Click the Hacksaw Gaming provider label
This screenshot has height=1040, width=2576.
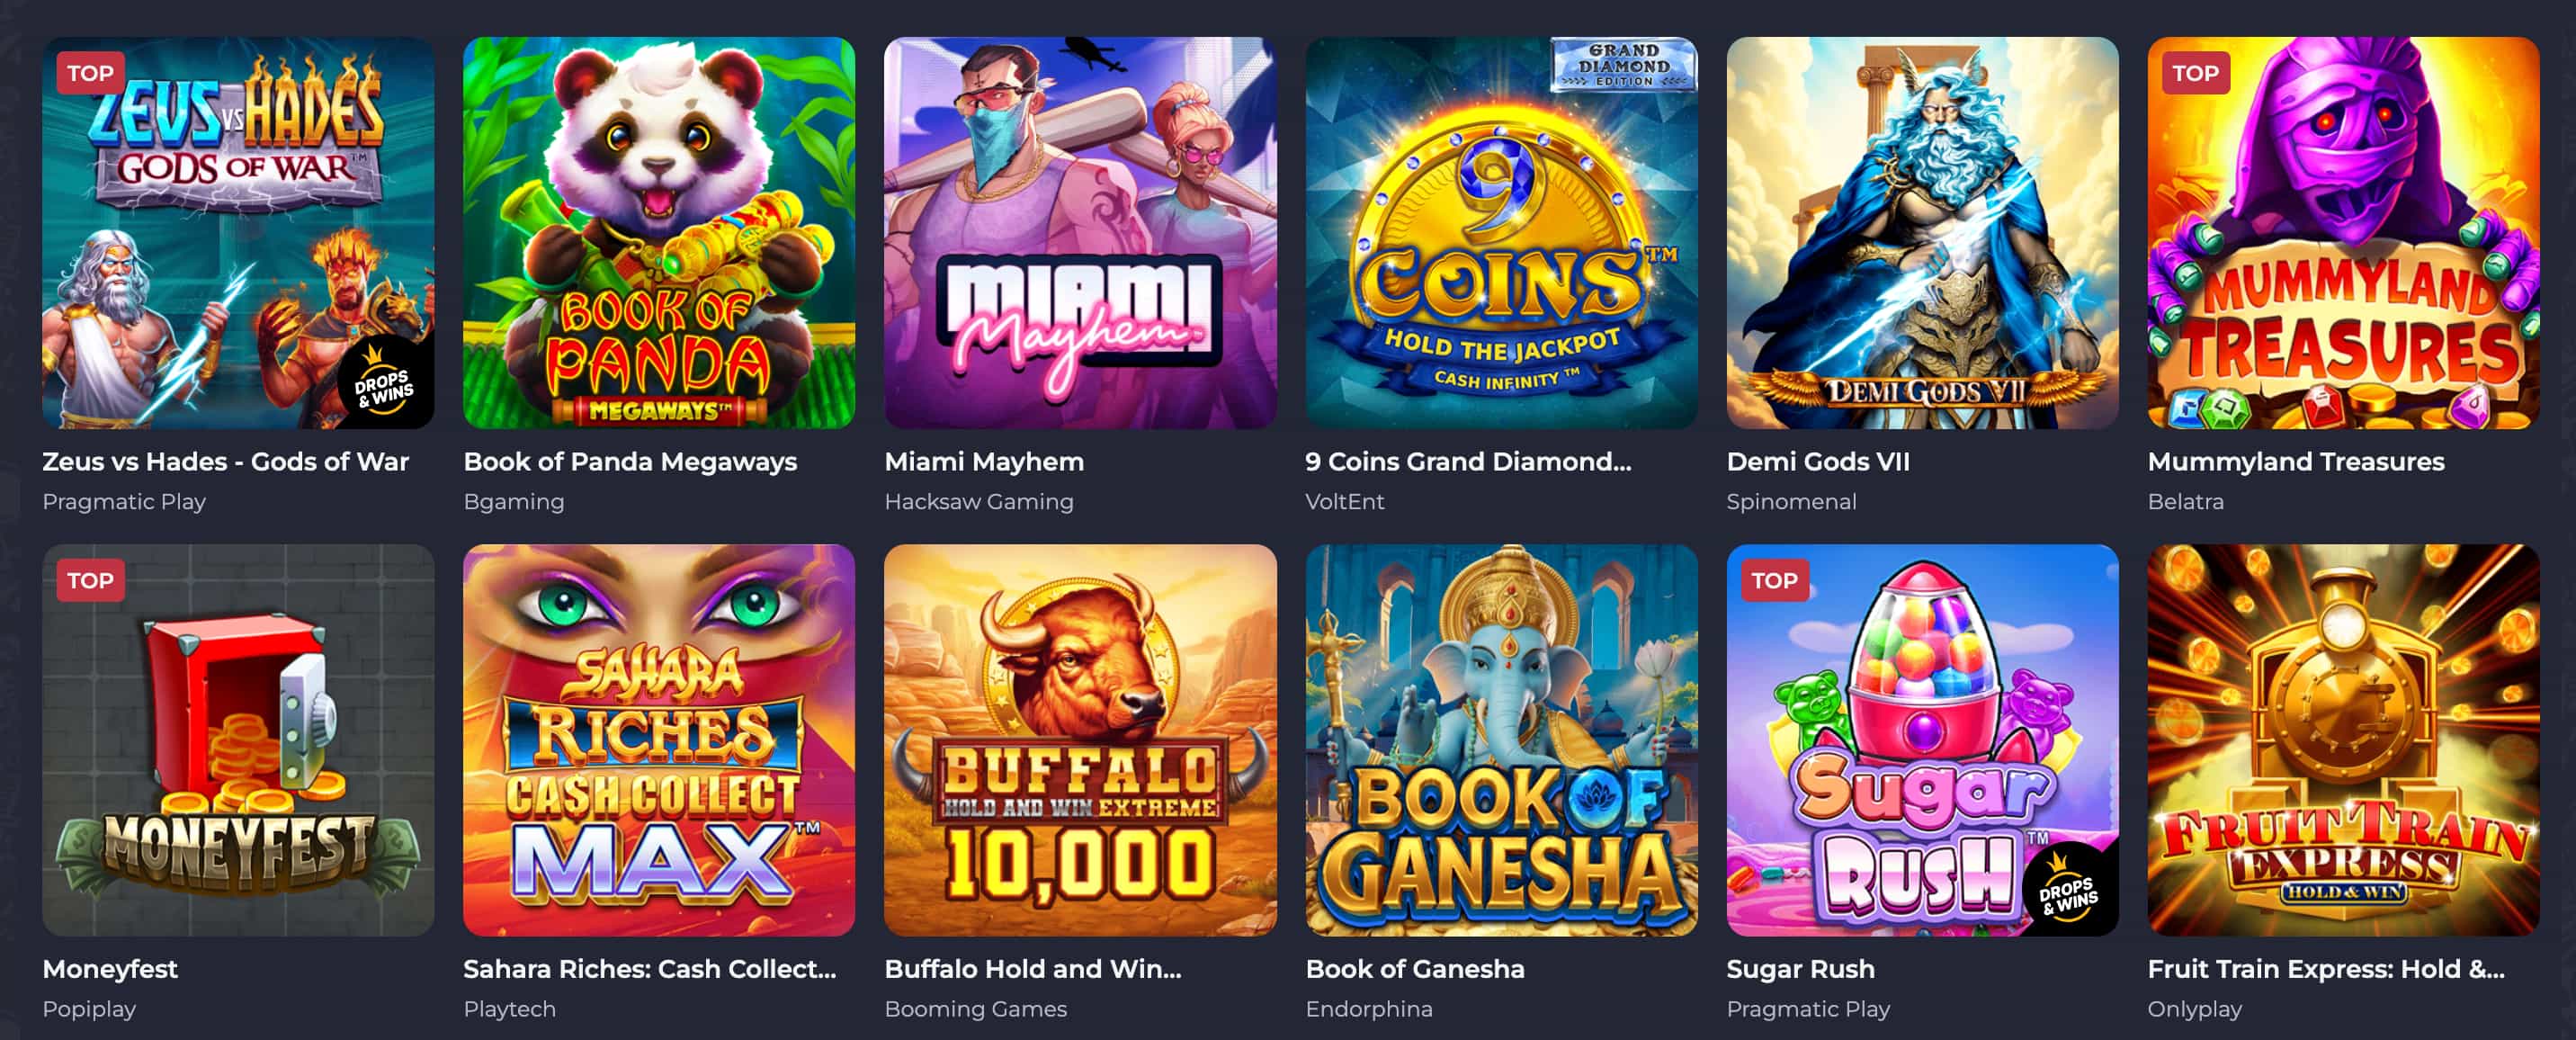pos(980,502)
